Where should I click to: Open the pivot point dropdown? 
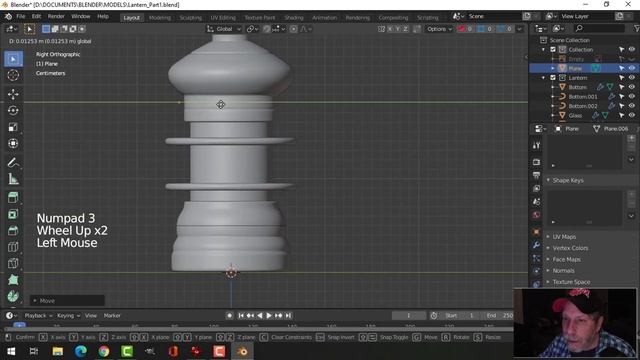(x=252, y=29)
